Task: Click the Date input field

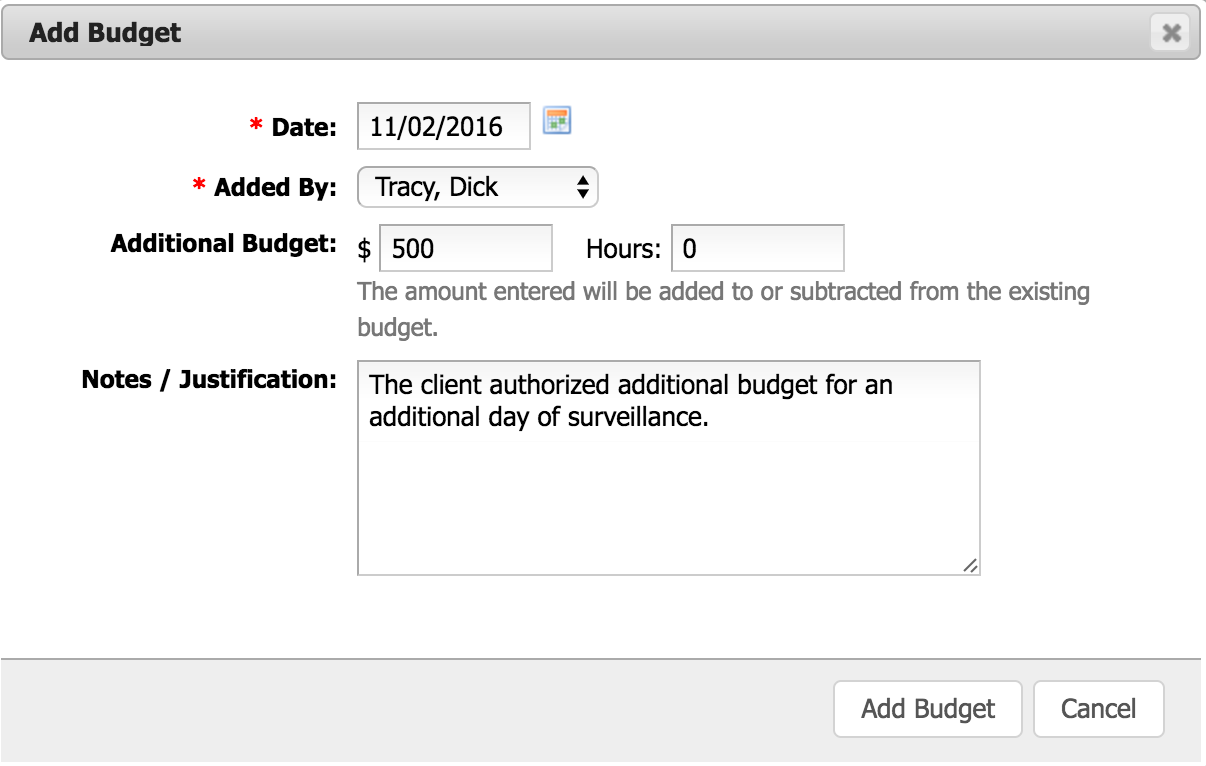Action: coord(444,126)
